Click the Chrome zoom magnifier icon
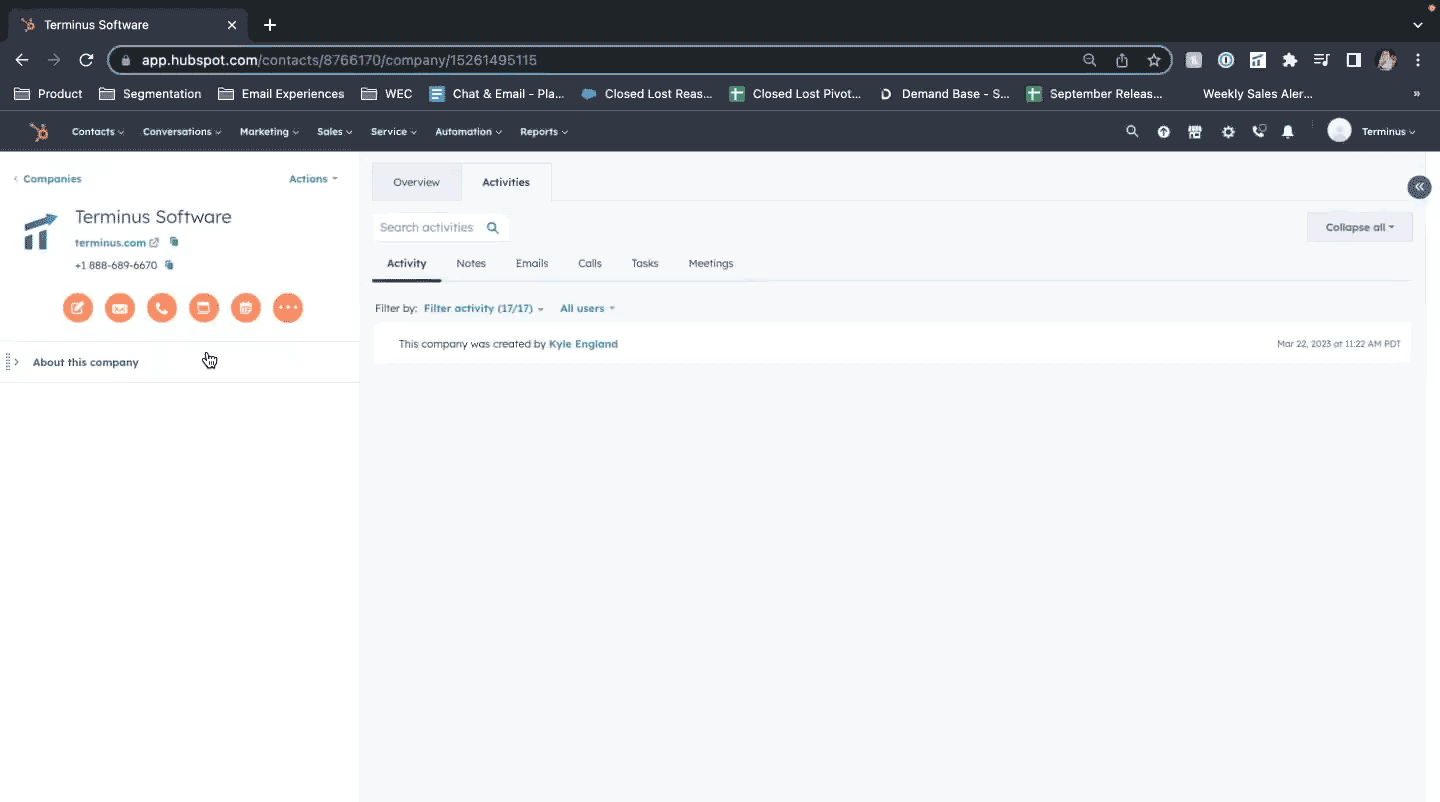The height and width of the screenshot is (802, 1440). click(x=1090, y=60)
